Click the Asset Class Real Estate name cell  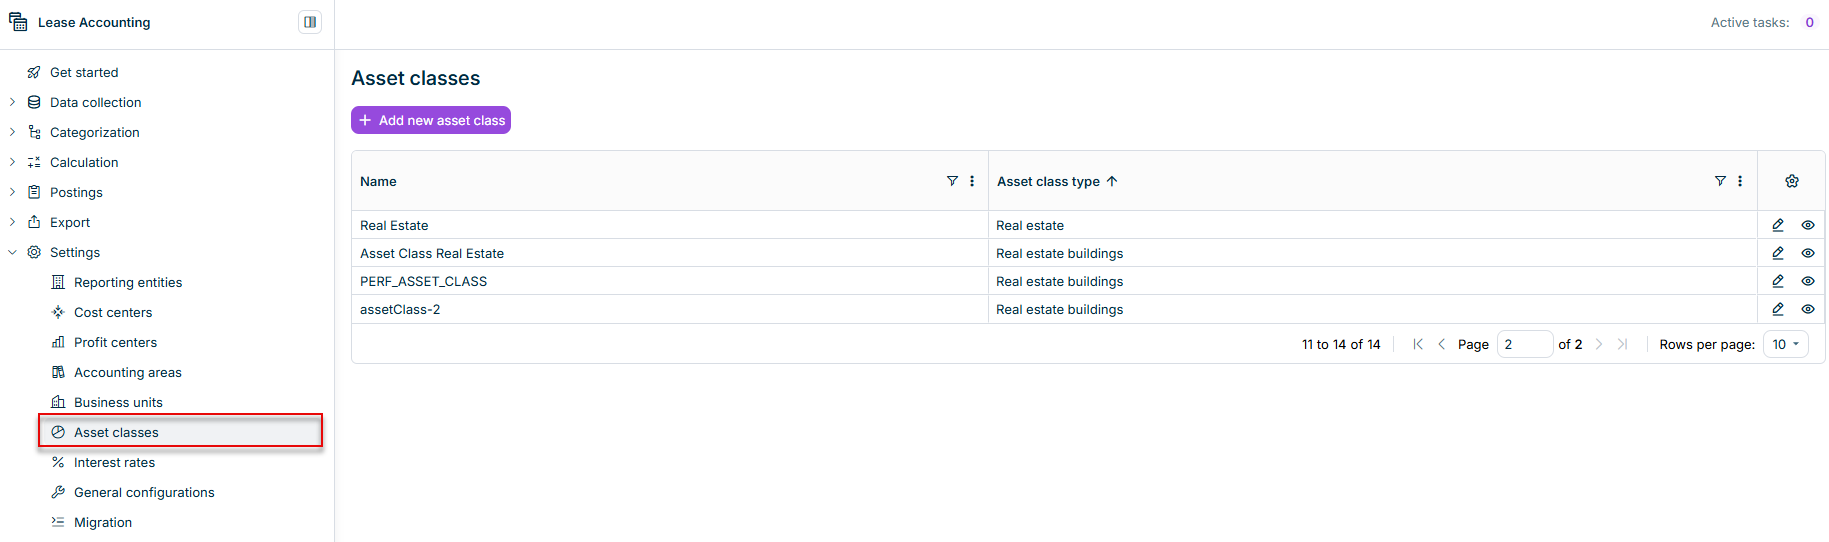[x=670, y=253]
